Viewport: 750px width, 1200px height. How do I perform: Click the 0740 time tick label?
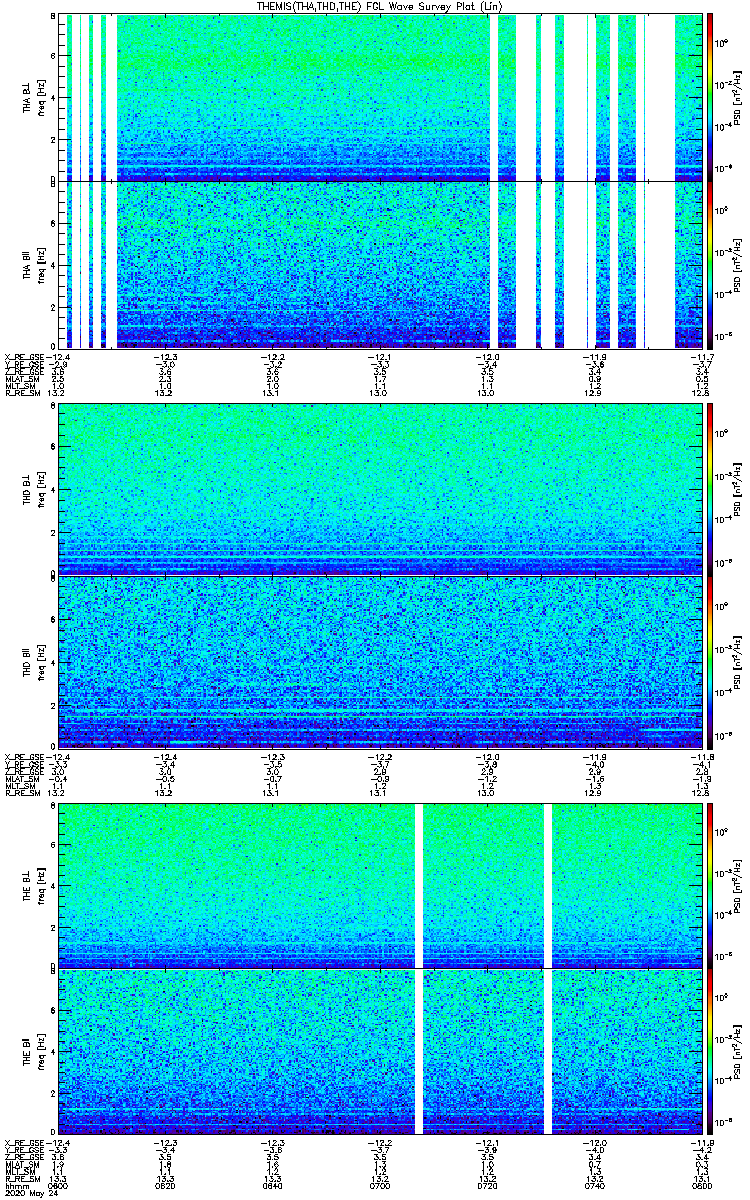(596, 1187)
